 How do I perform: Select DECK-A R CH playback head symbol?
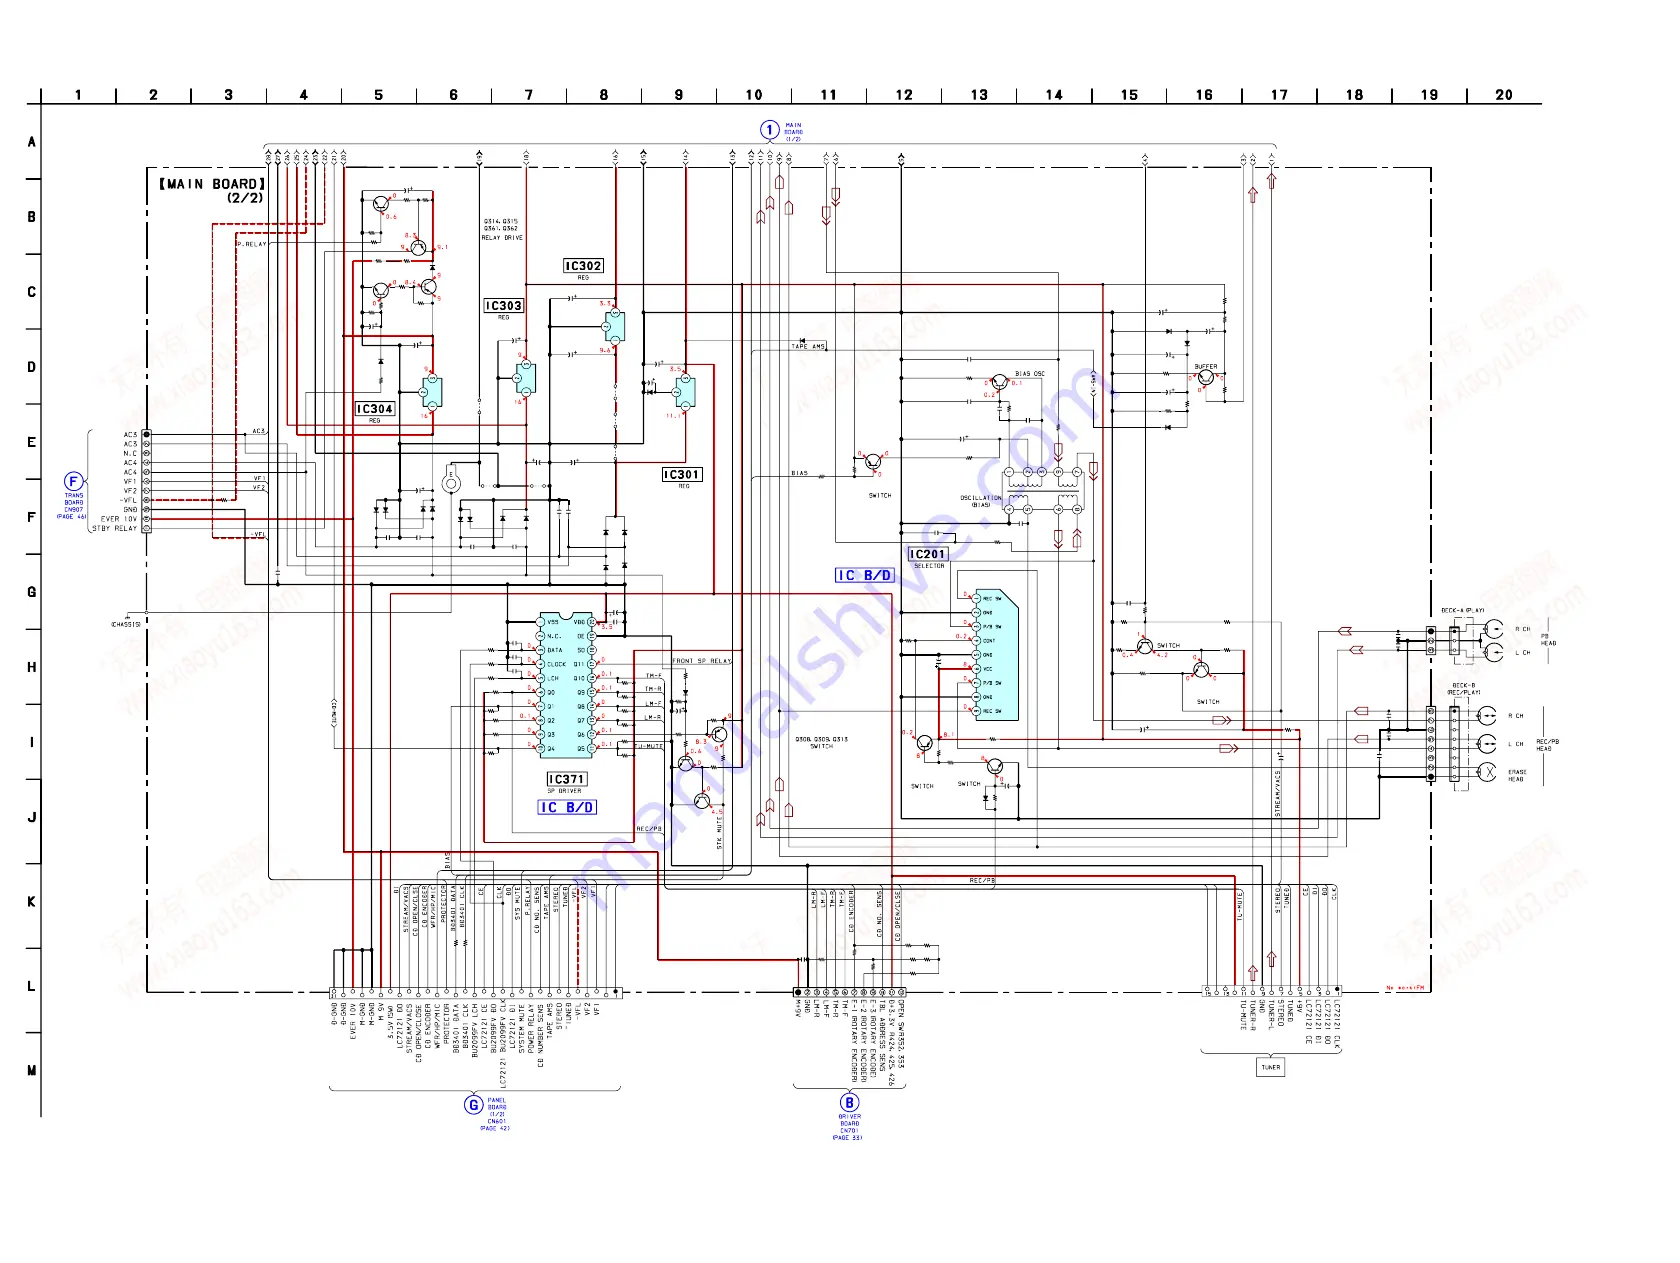pos(1494,630)
